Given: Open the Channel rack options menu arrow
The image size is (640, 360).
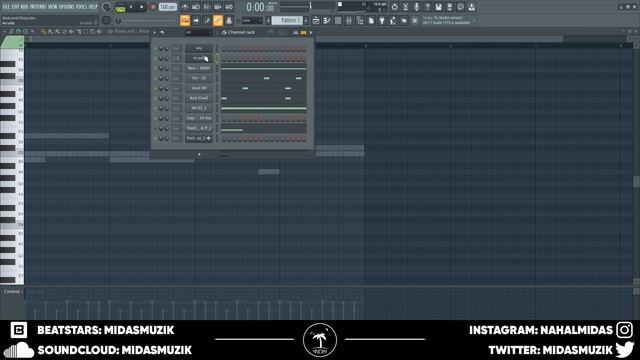Looking at the screenshot, I should click(x=154, y=32).
